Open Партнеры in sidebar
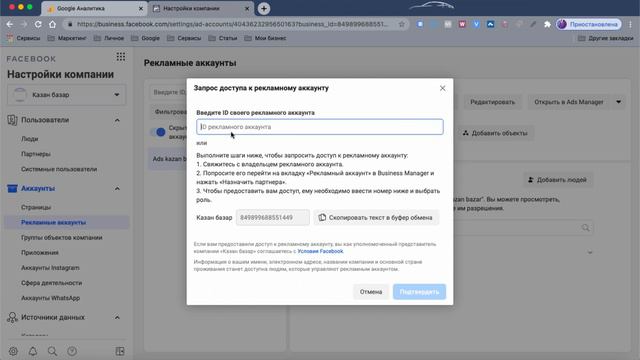This screenshot has height=360, width=640. 36,154
